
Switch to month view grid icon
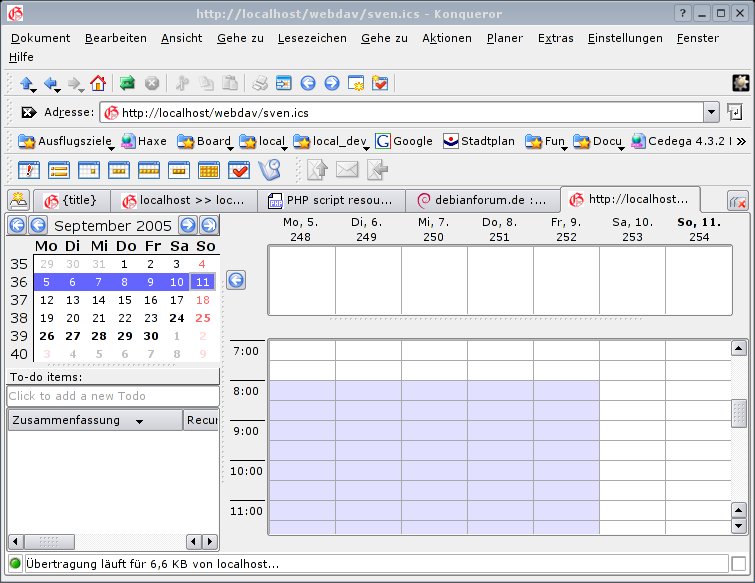click(209, 170)
